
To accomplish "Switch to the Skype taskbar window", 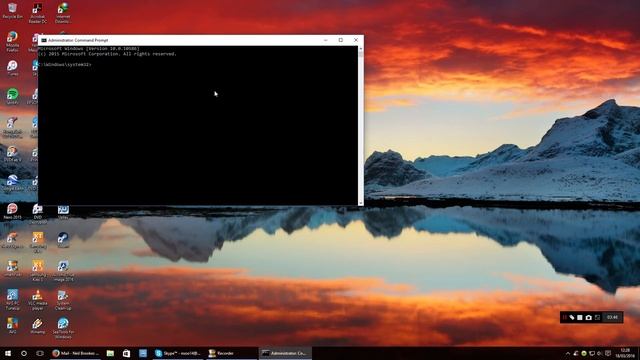I will (178, 353).
